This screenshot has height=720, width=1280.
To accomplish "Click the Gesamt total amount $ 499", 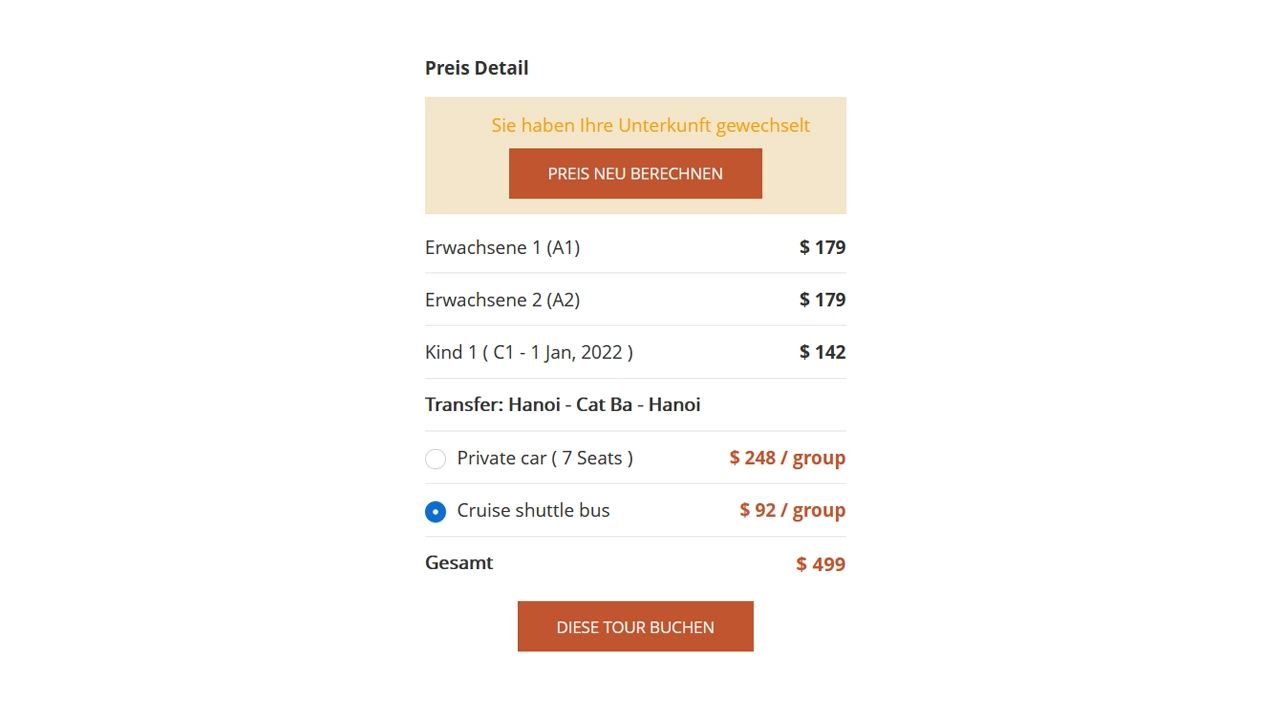I will coord(820,563).
